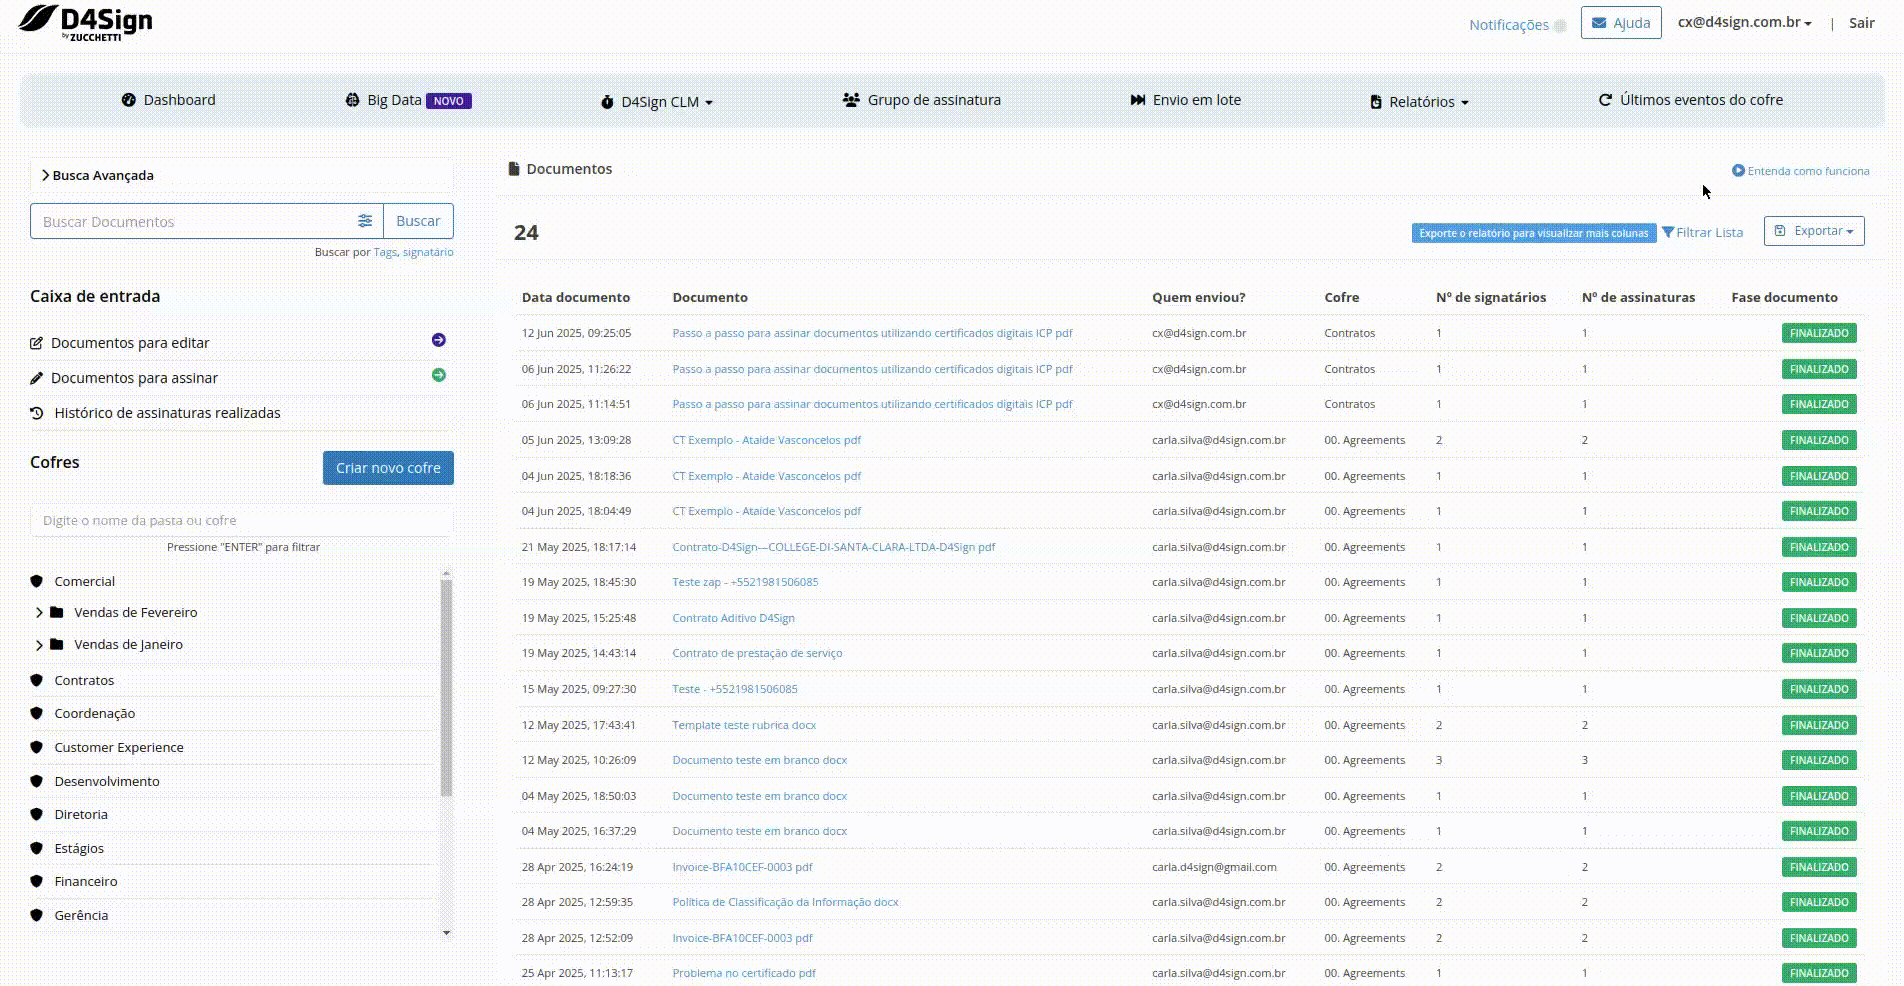Image resolution: width=1904 pixels, height=986 pixels.
Task: Click the edit icon for Documentos para editar
Action: coord(37,343)
